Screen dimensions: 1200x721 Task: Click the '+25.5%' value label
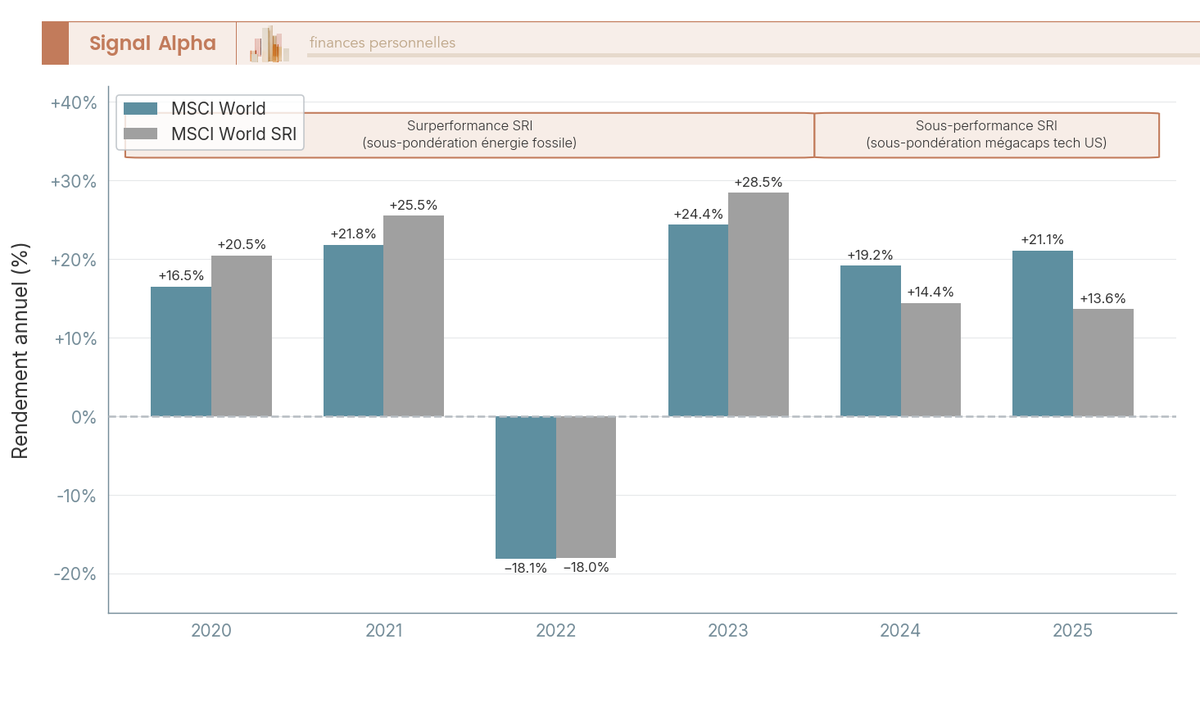point(413,205)
